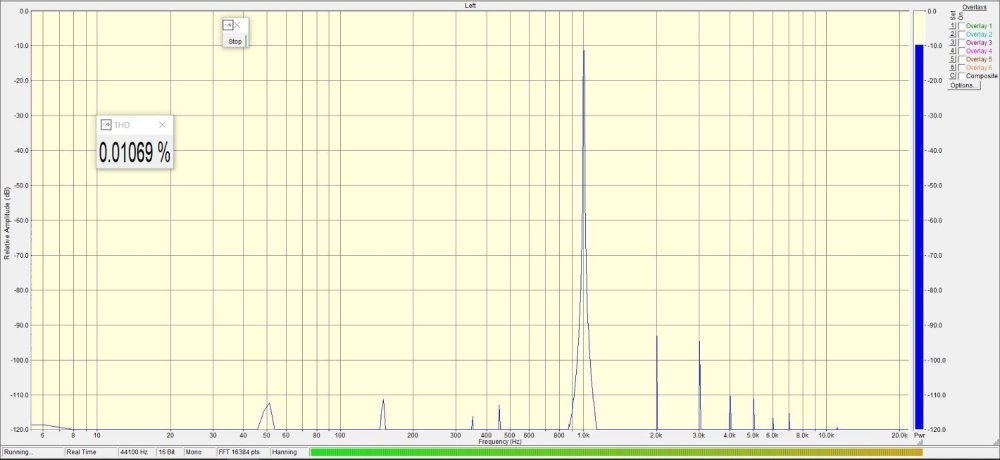Turn on the Overlay 5 checkbox
The height and width of the screenshot is (460, 1000).
point(962,59)
